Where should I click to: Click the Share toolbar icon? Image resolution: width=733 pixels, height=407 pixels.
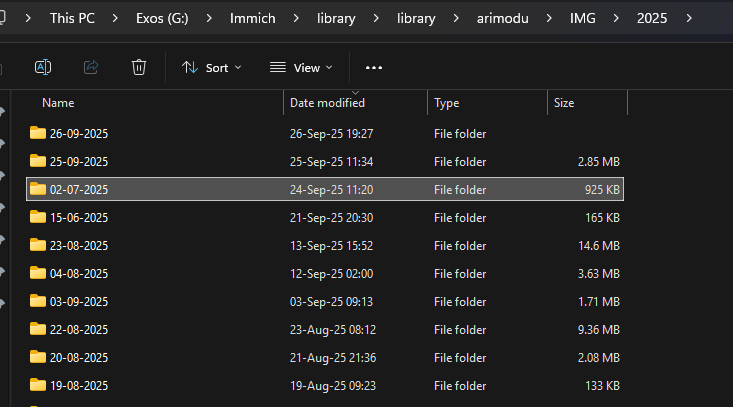point(91,67)
